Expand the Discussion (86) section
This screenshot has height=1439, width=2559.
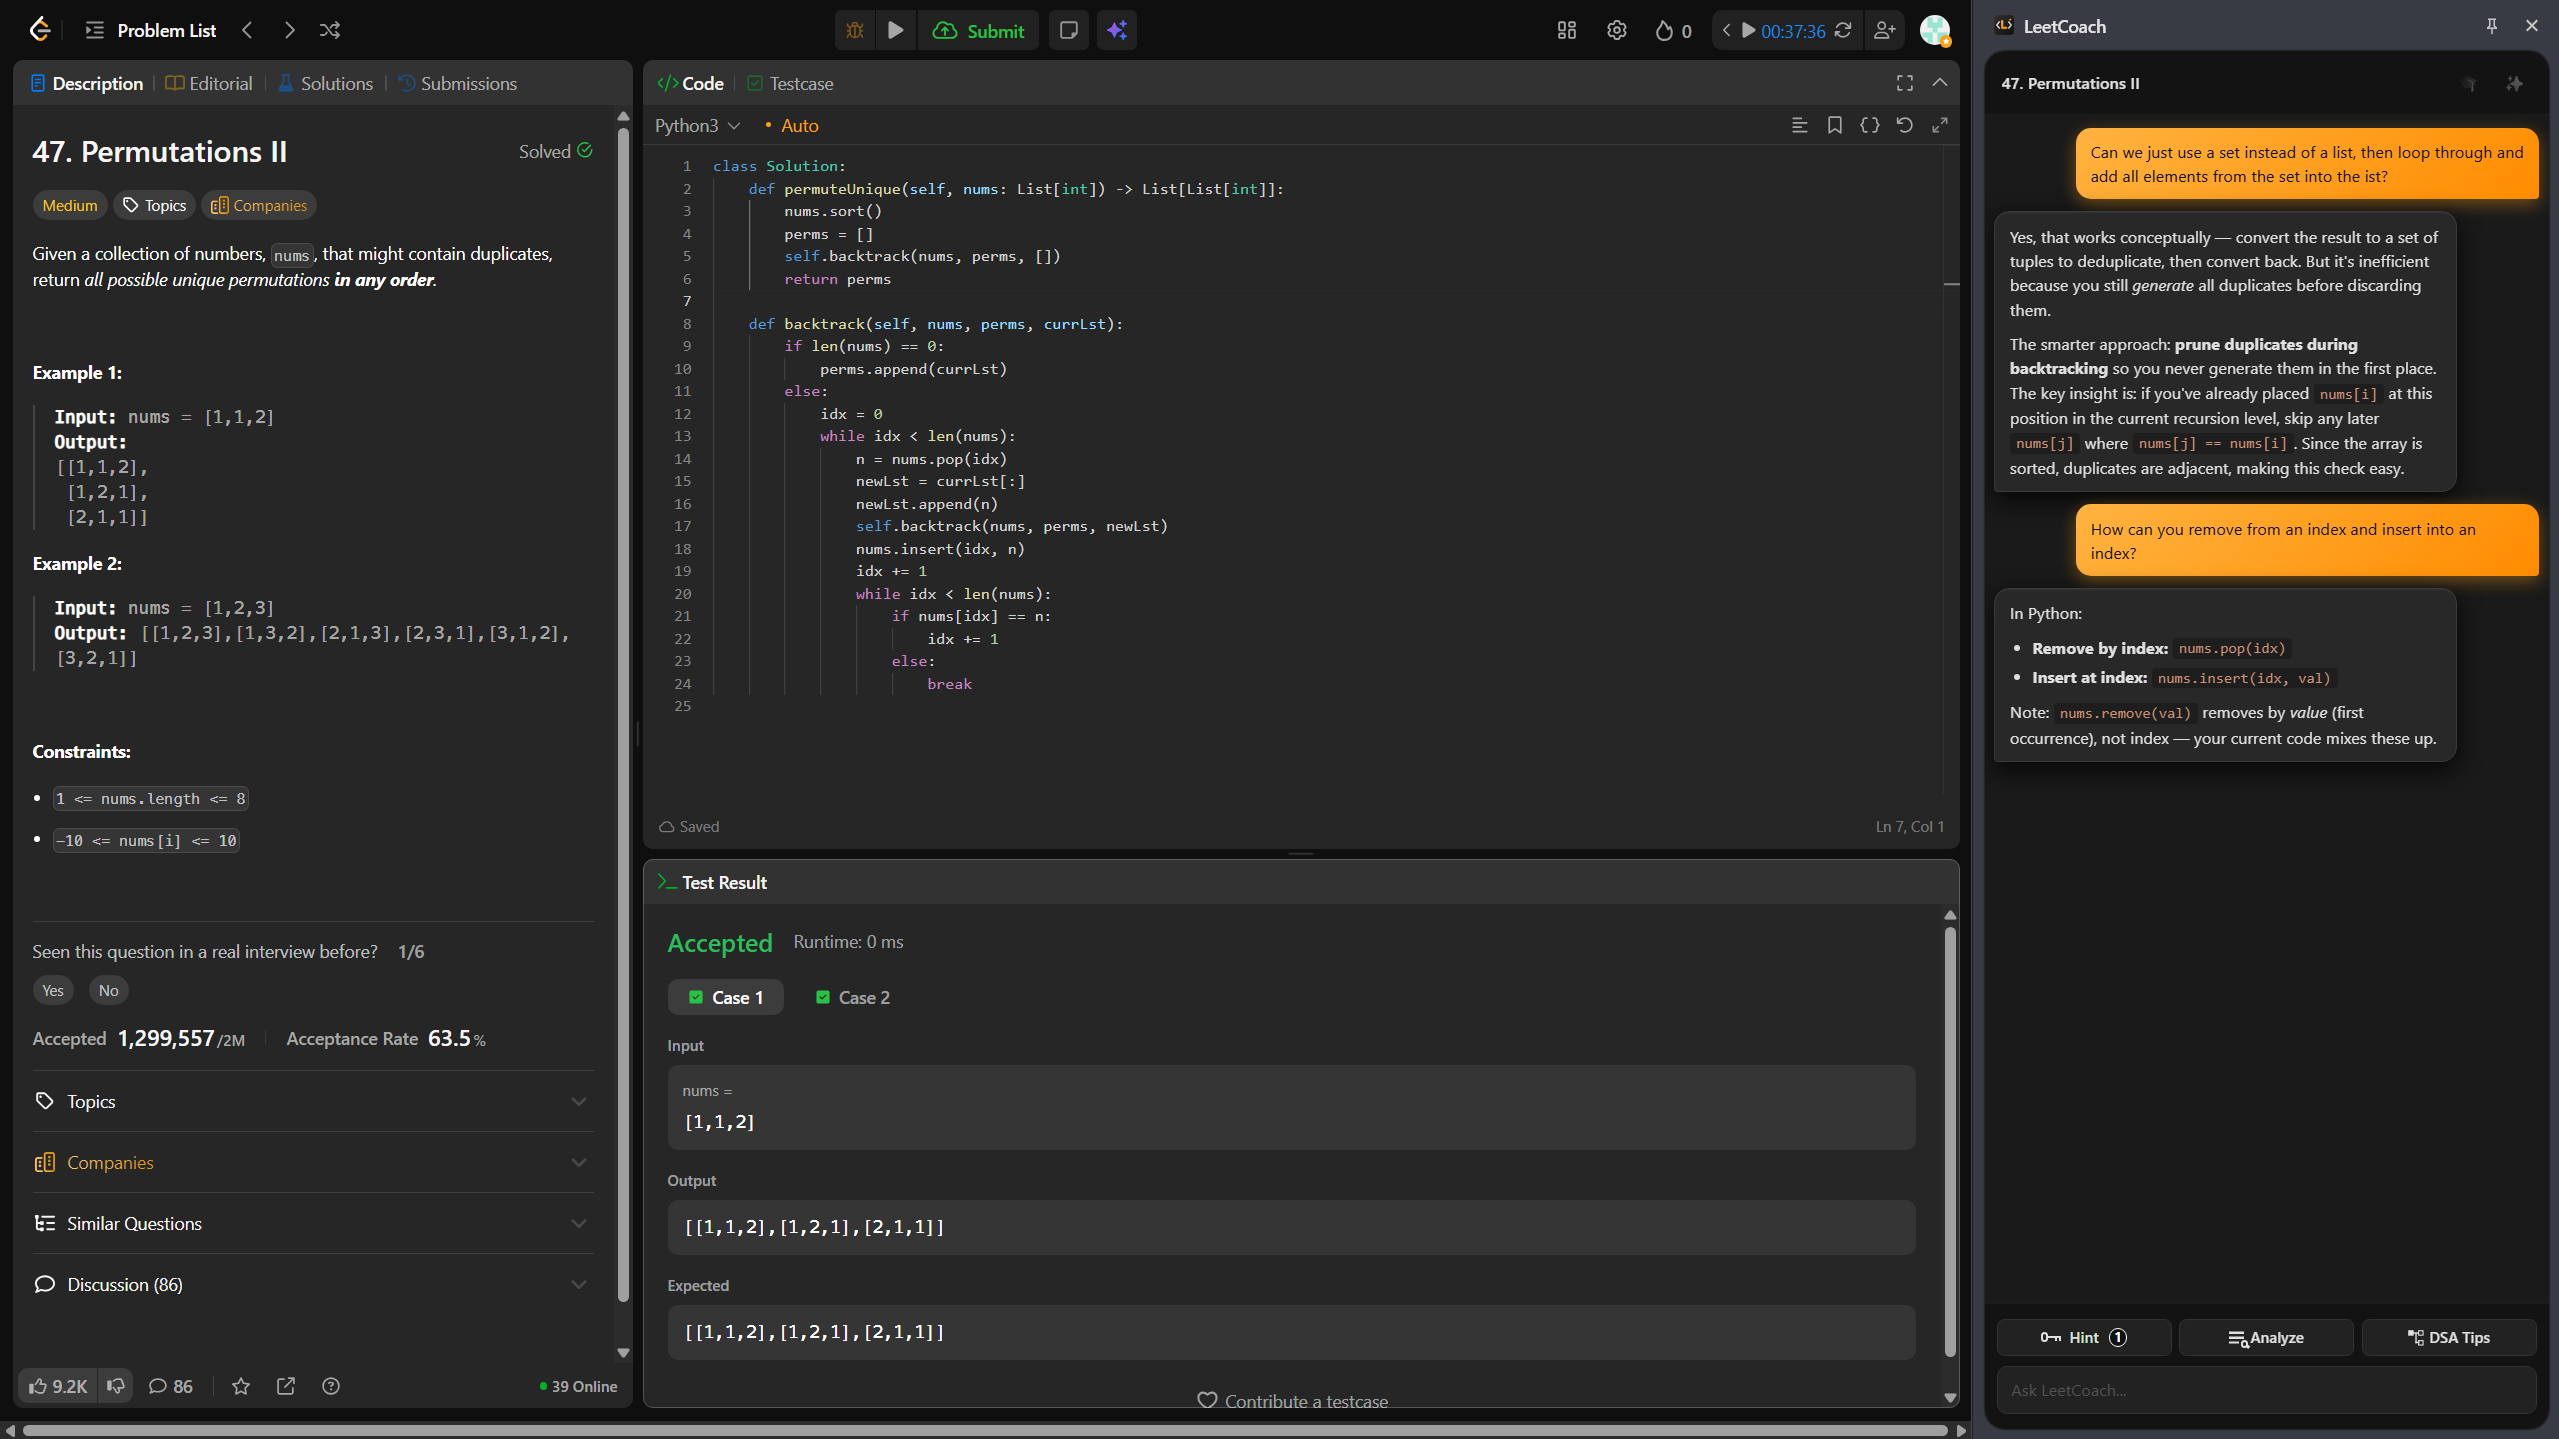pyautogui.click(x=313, y=1284)
